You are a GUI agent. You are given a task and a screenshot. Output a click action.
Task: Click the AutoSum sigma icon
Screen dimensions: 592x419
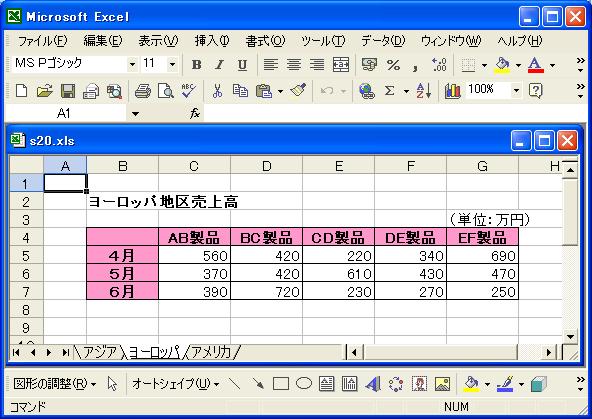389,91
